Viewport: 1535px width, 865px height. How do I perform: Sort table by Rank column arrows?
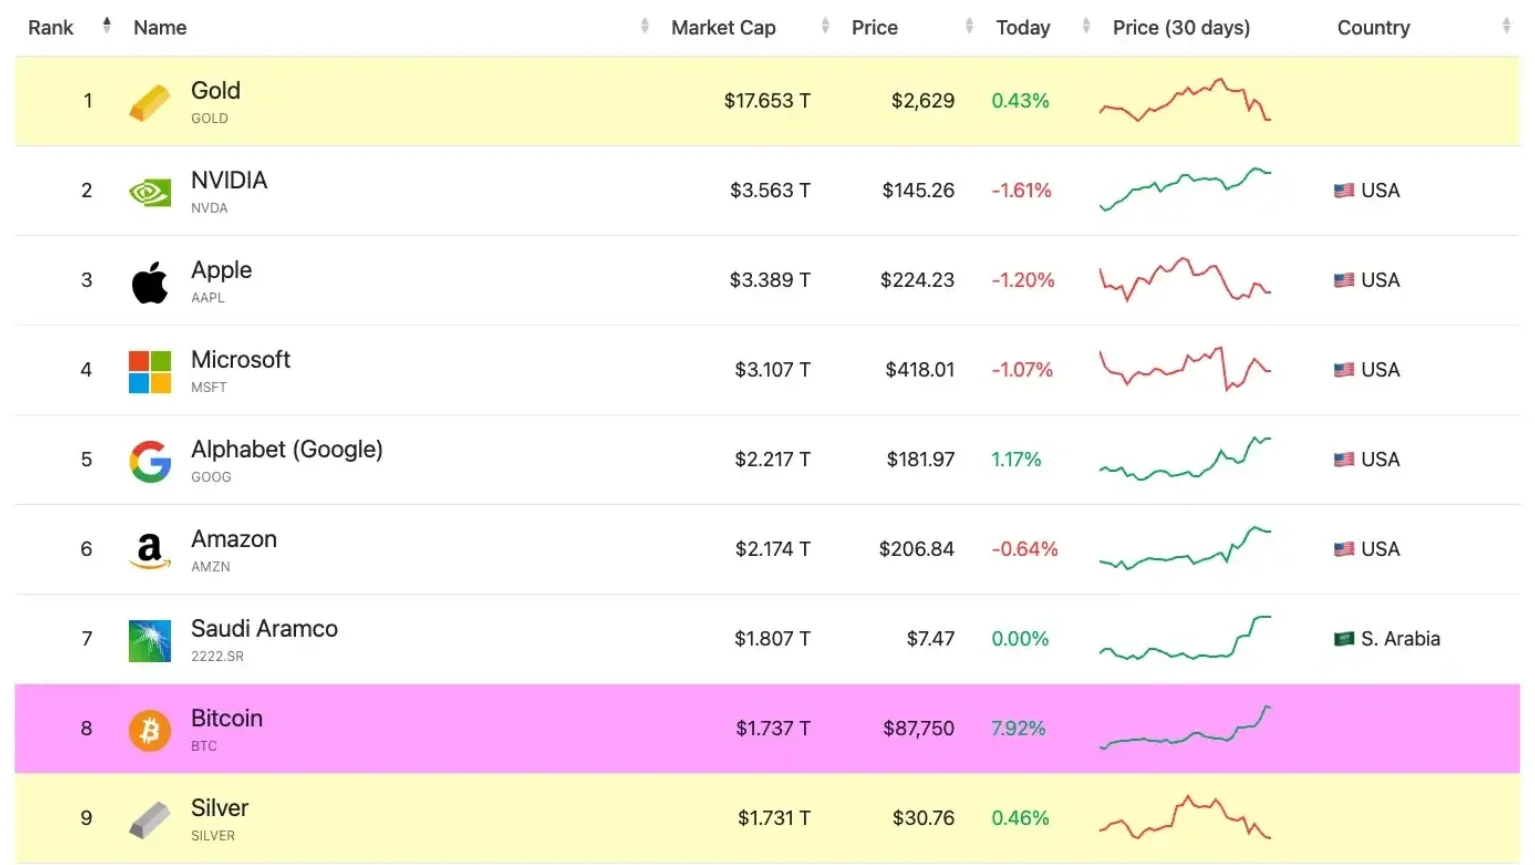(106, 27)
